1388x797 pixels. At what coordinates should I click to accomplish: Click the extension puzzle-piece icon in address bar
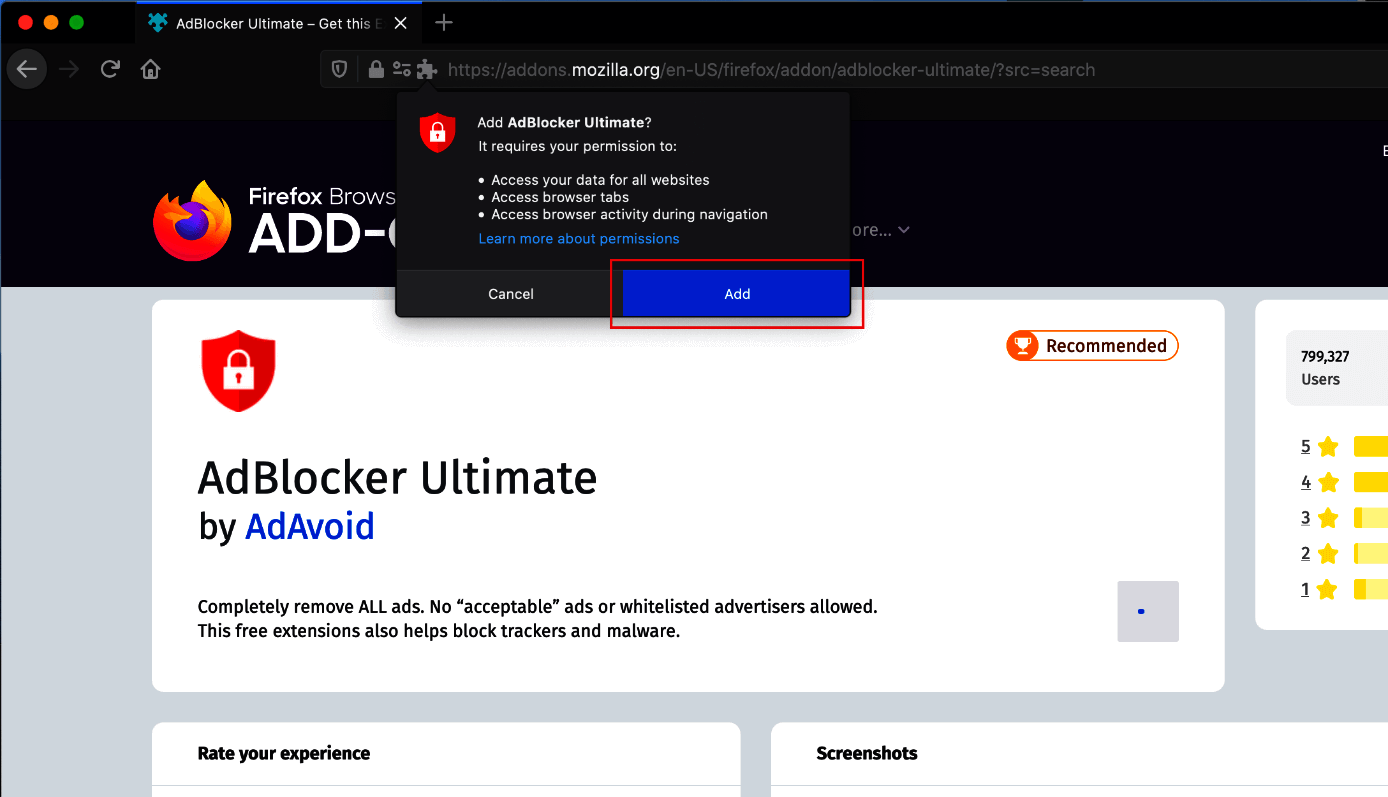428,69
